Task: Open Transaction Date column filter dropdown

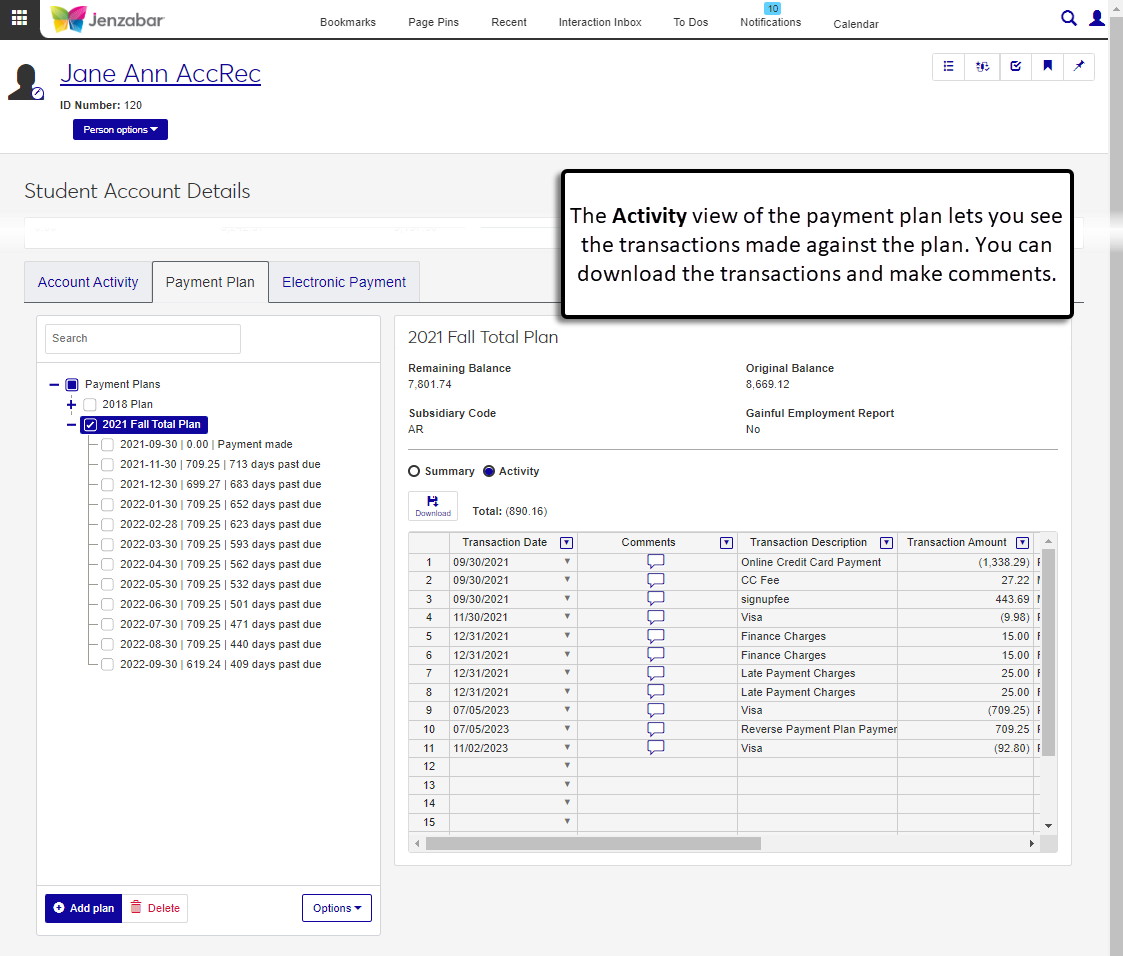Action: [566, 542]
